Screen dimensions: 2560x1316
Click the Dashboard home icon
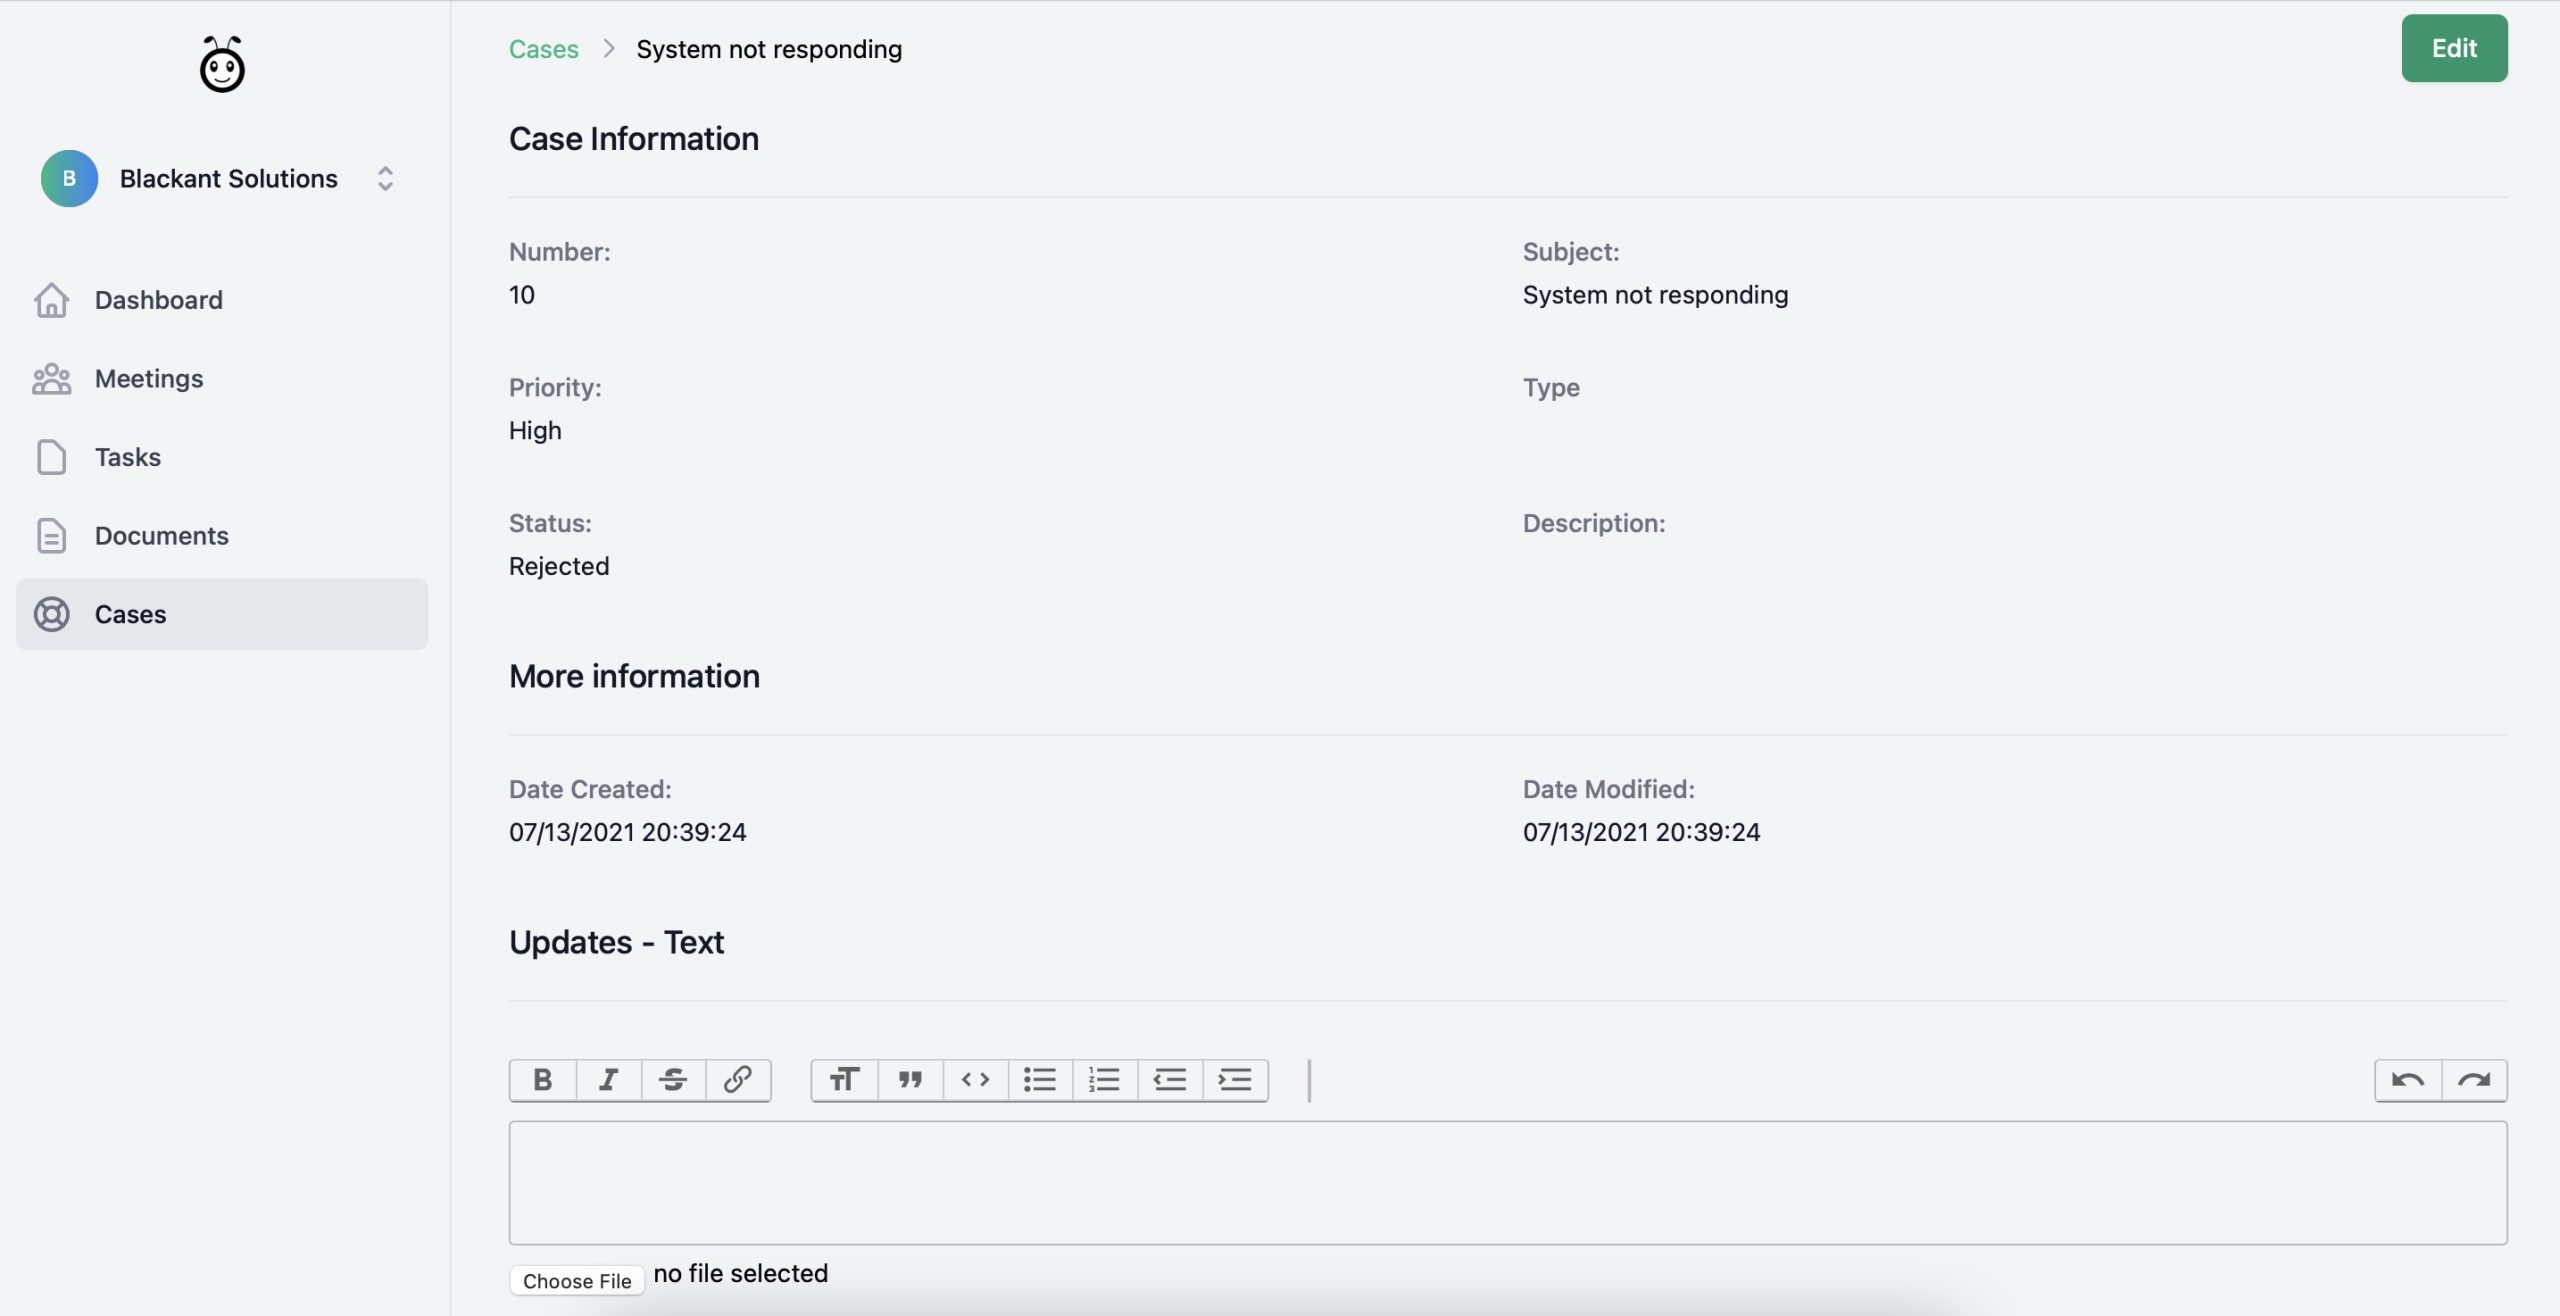[51, 300]
